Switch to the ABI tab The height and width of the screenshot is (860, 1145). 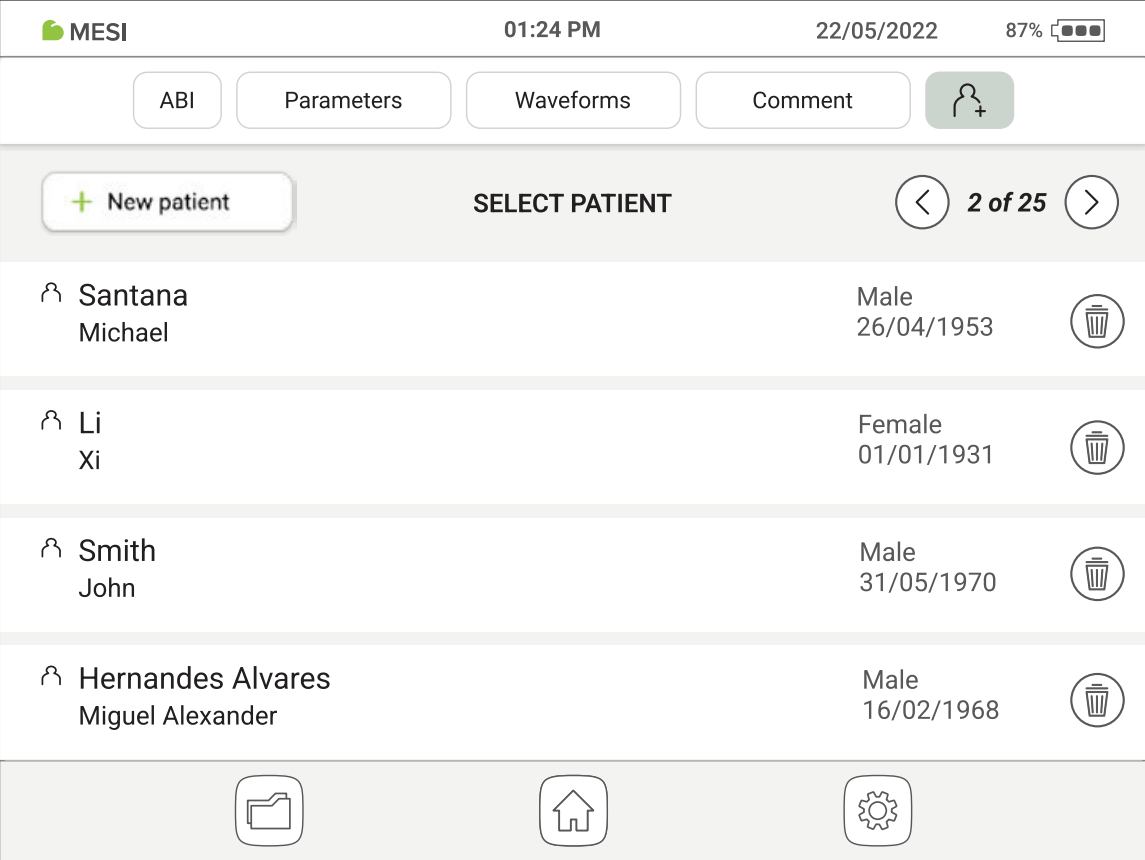[177, 100]
